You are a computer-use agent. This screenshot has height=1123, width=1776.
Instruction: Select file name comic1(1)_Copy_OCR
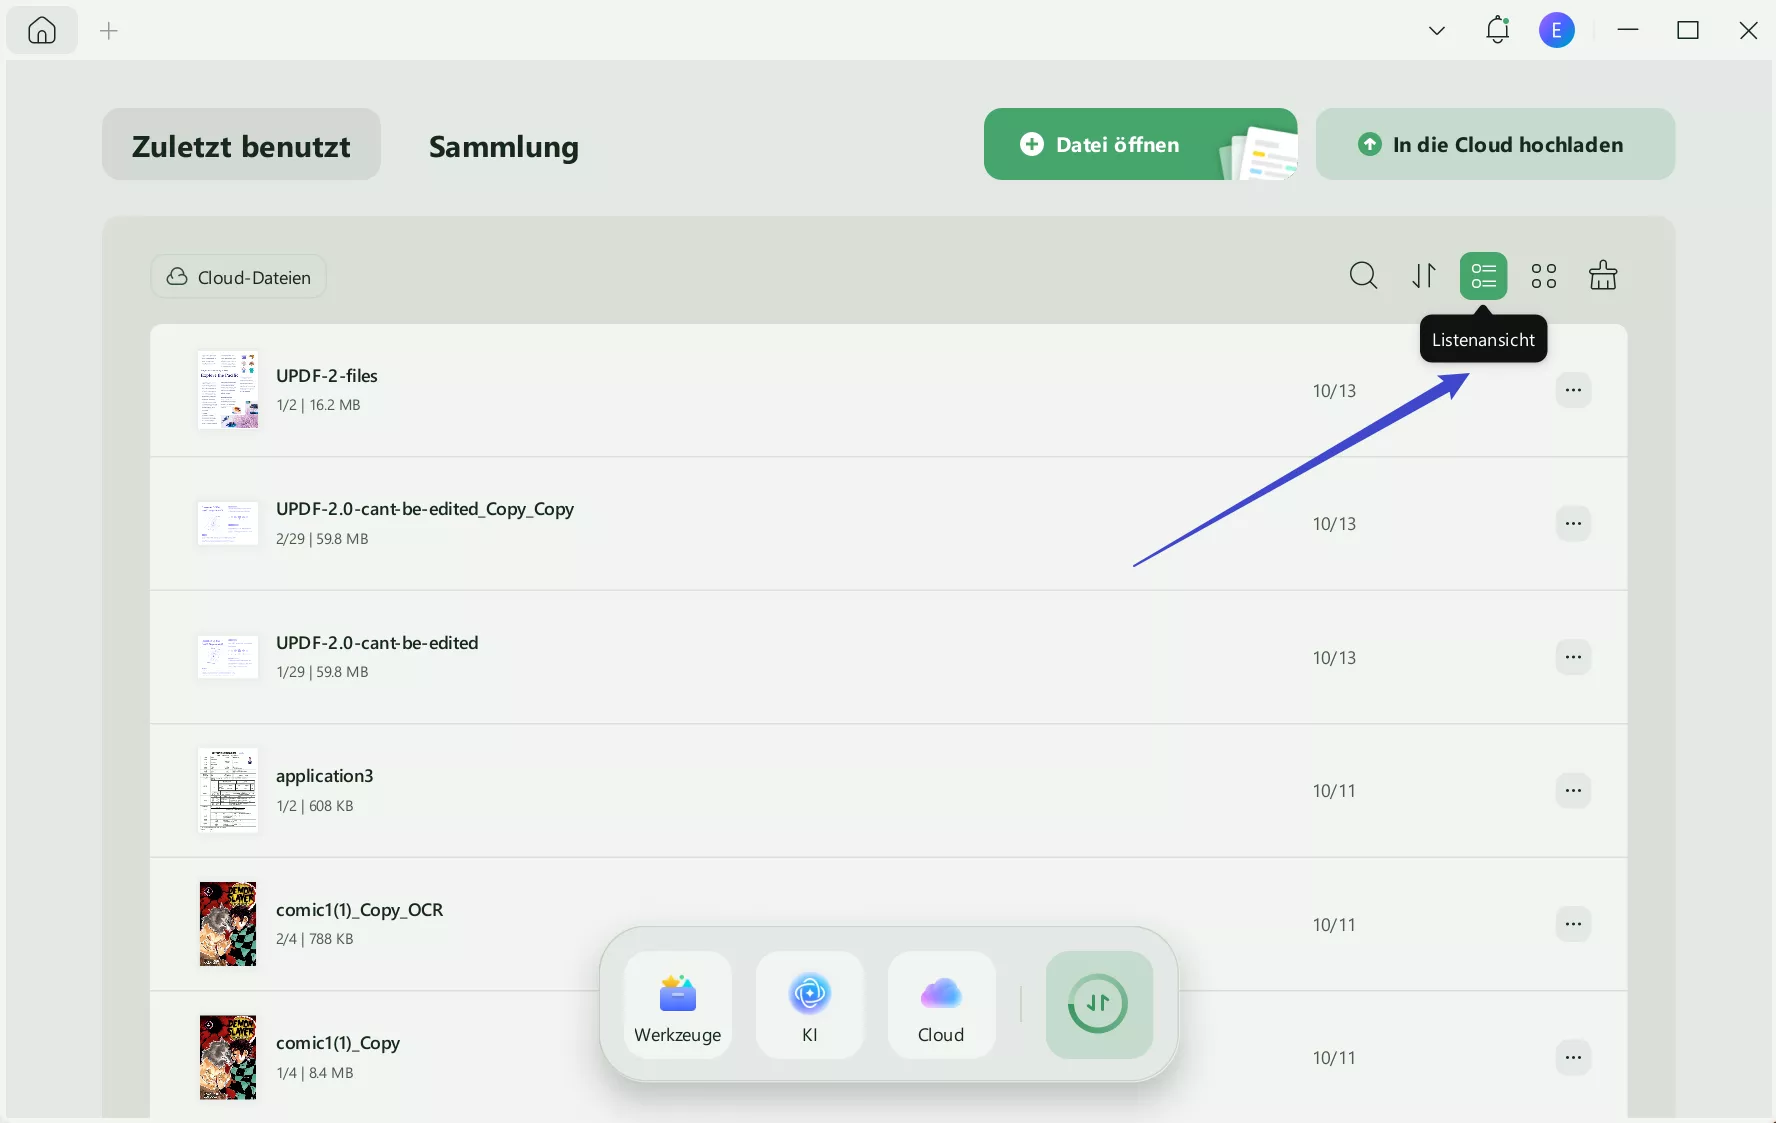coord(360,910)
